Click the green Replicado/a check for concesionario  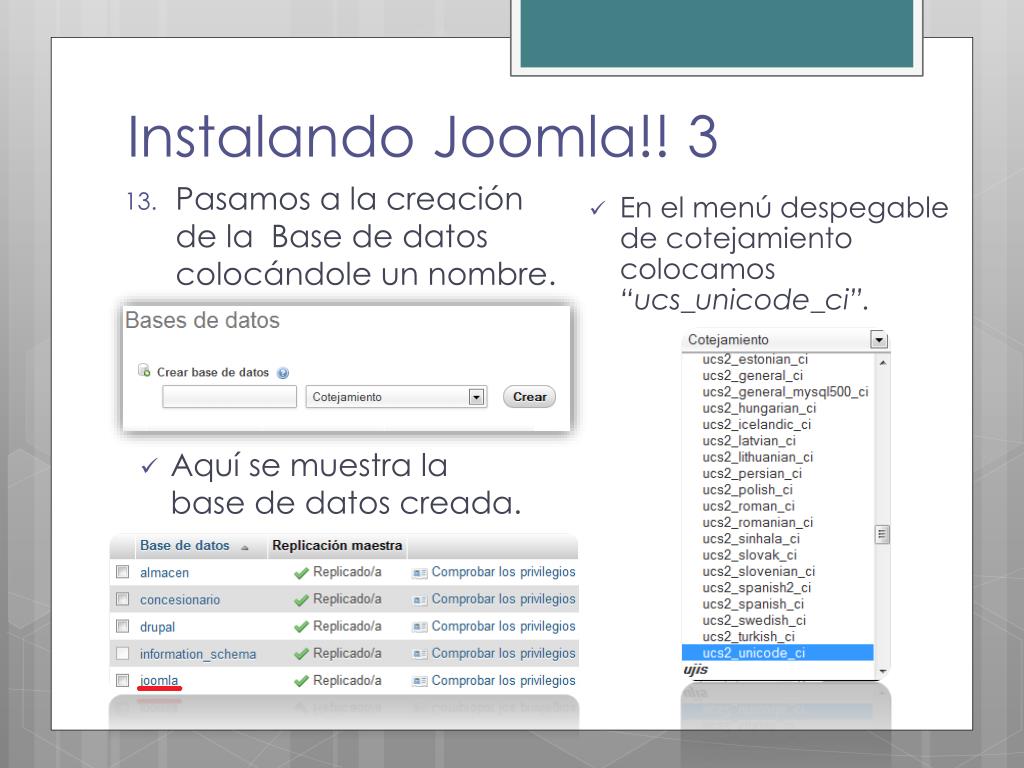click(301, 600)
